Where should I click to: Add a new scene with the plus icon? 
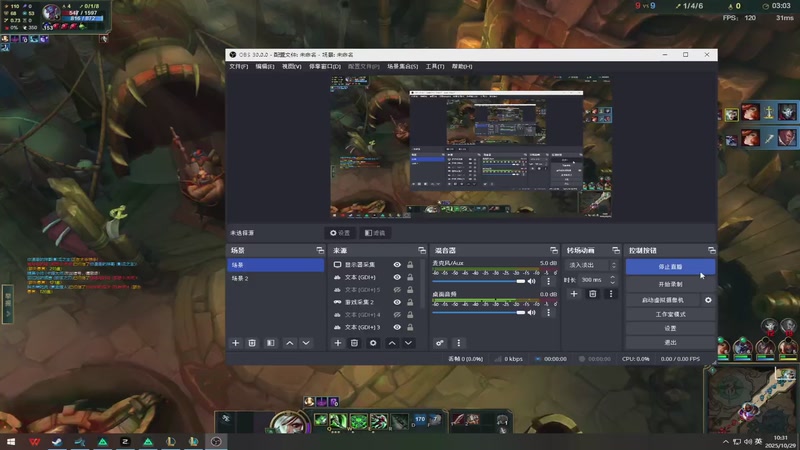click(x=236, y=343)
